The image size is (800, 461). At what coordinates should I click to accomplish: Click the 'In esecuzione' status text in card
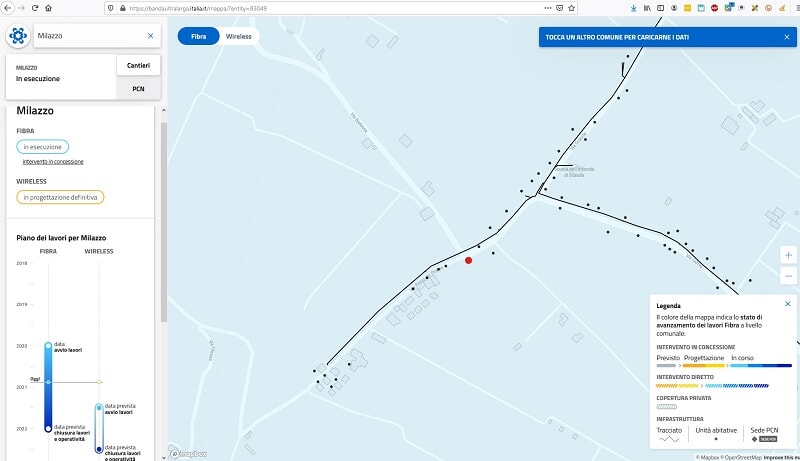coord(38,79)
